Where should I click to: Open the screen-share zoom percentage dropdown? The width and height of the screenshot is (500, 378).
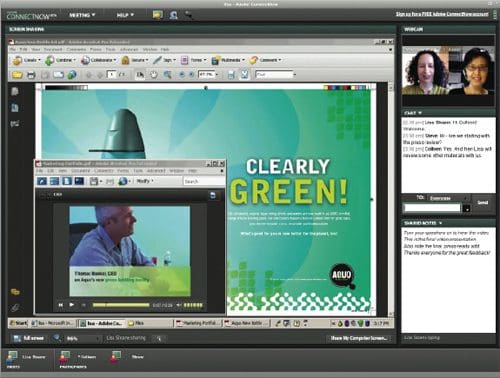(82, 338)
